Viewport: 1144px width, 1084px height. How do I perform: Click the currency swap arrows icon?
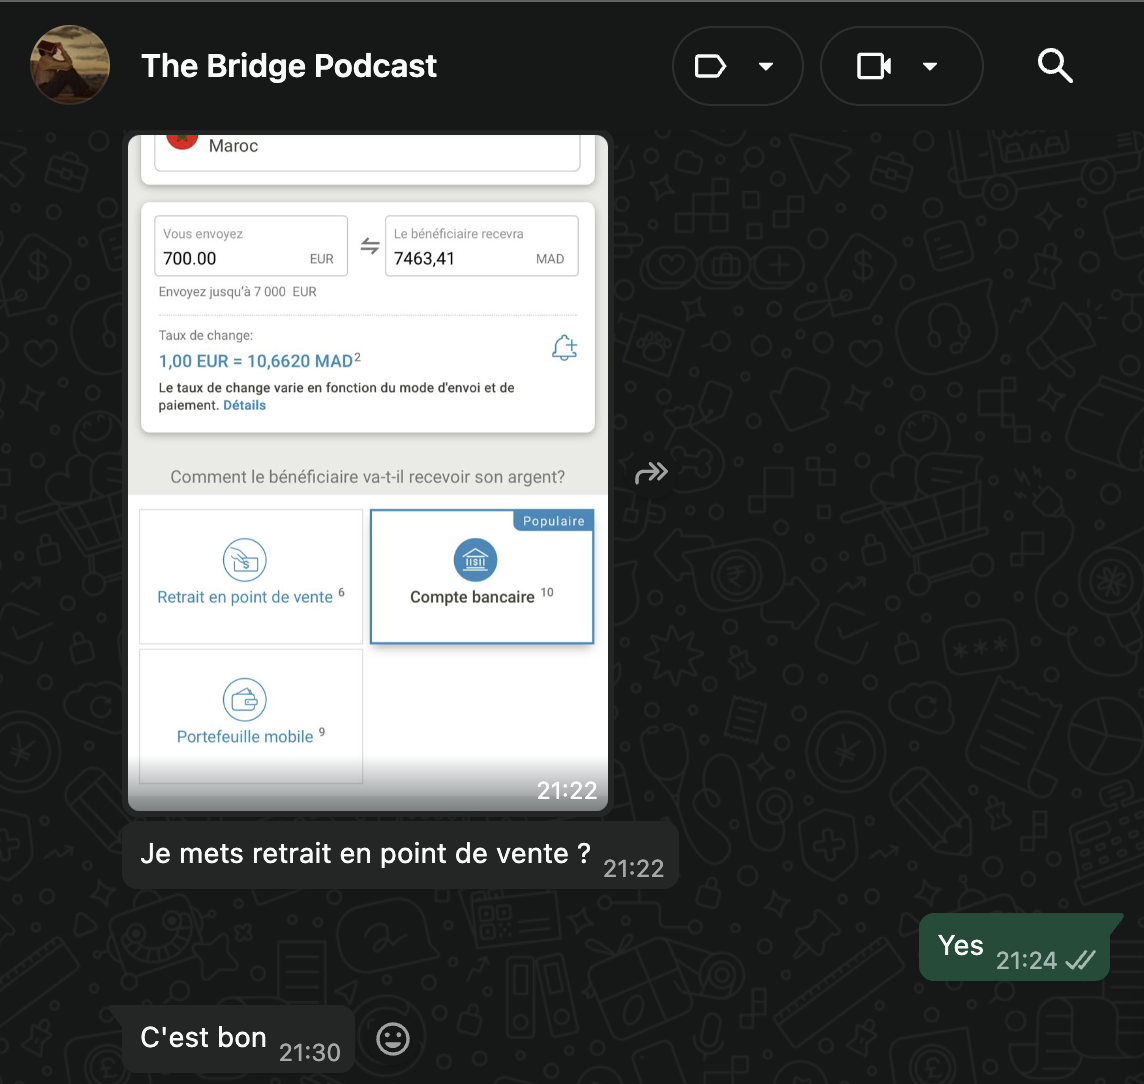[x=370, y=246]
